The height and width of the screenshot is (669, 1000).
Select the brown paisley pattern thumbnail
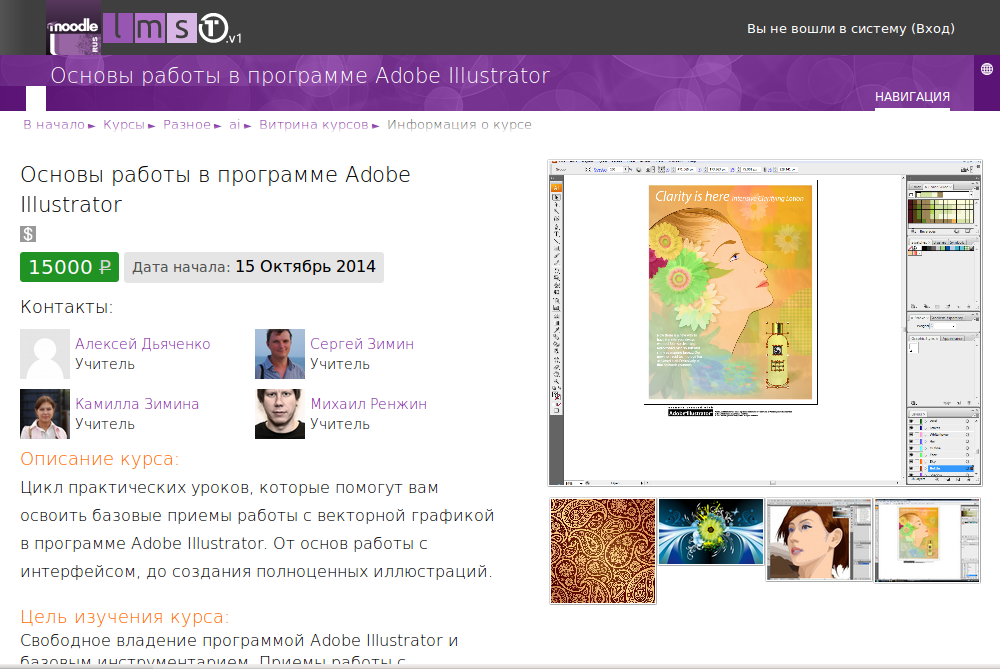click(603, 551)
